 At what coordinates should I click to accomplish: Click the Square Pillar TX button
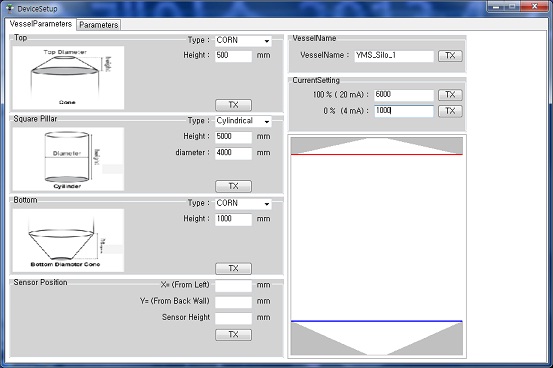pos(233,186)
